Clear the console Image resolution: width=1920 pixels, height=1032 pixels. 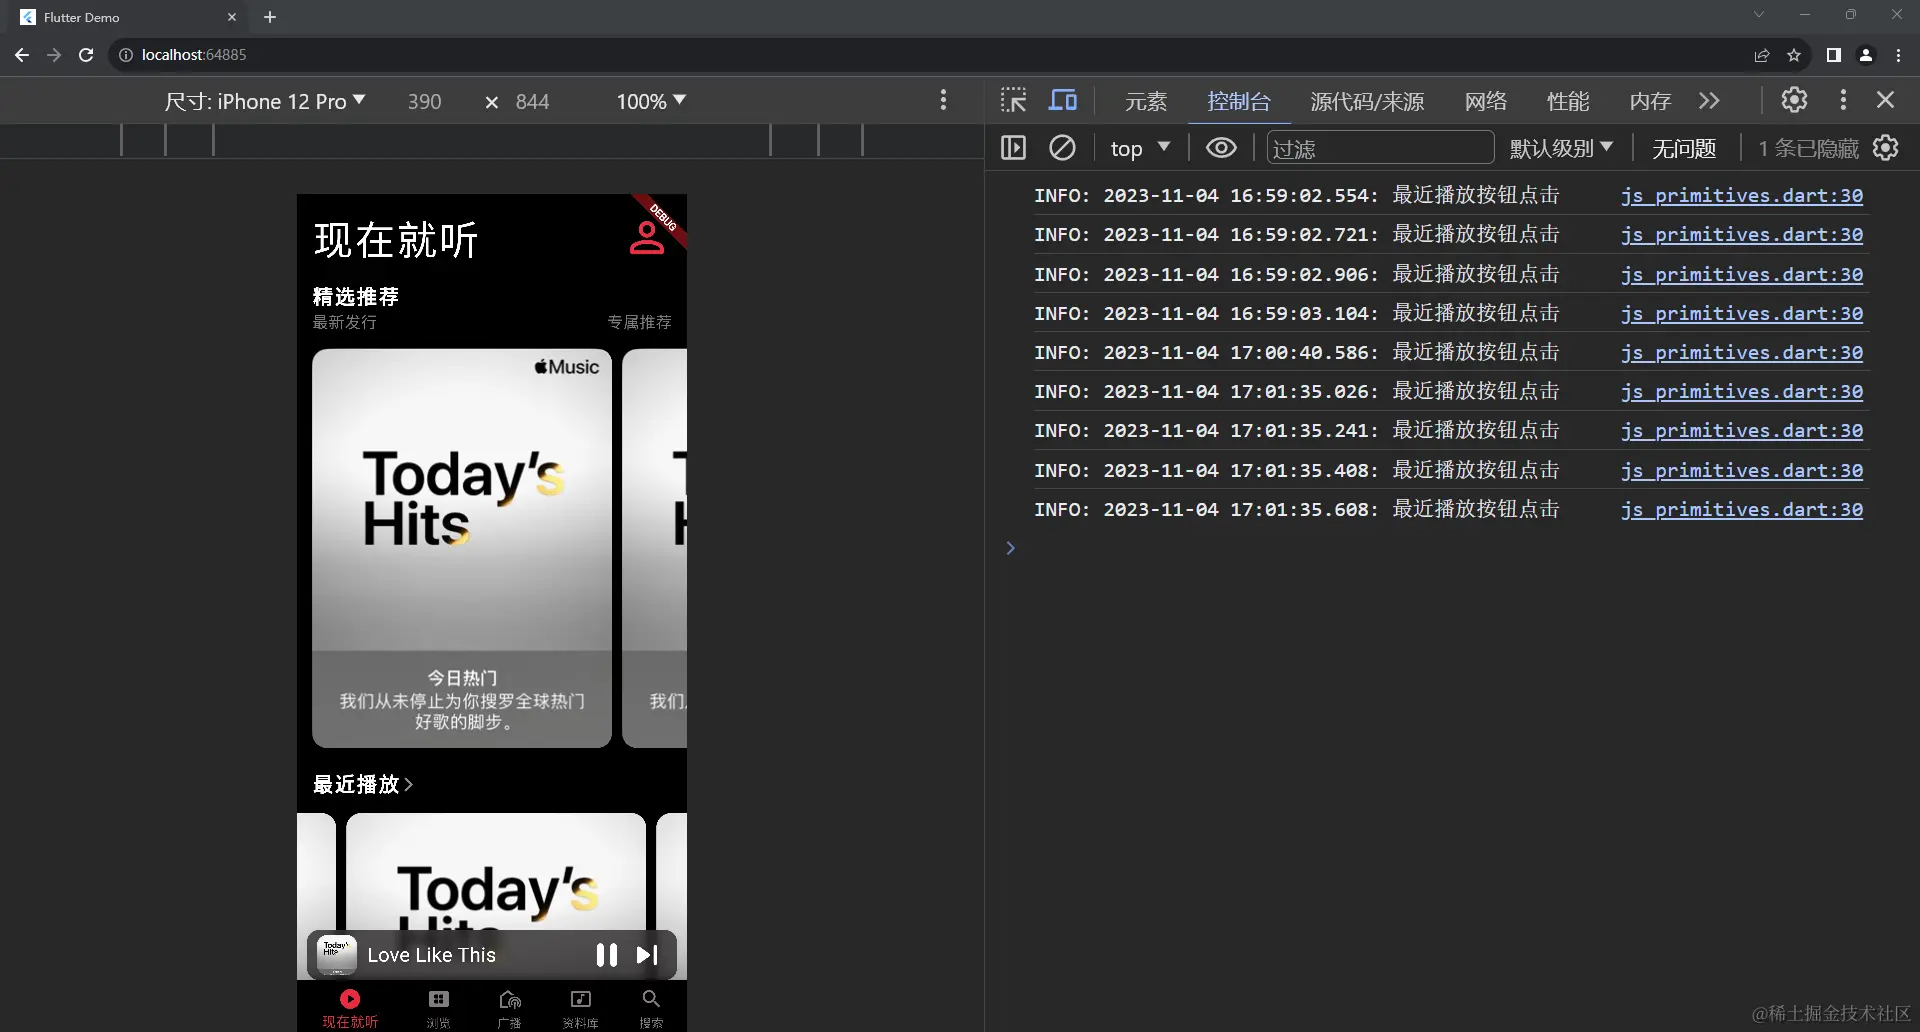1062,148
